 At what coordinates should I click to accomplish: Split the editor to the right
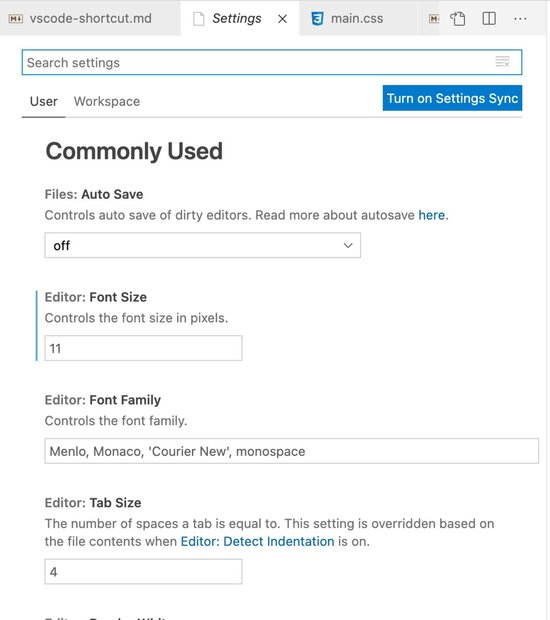(489, 19)
